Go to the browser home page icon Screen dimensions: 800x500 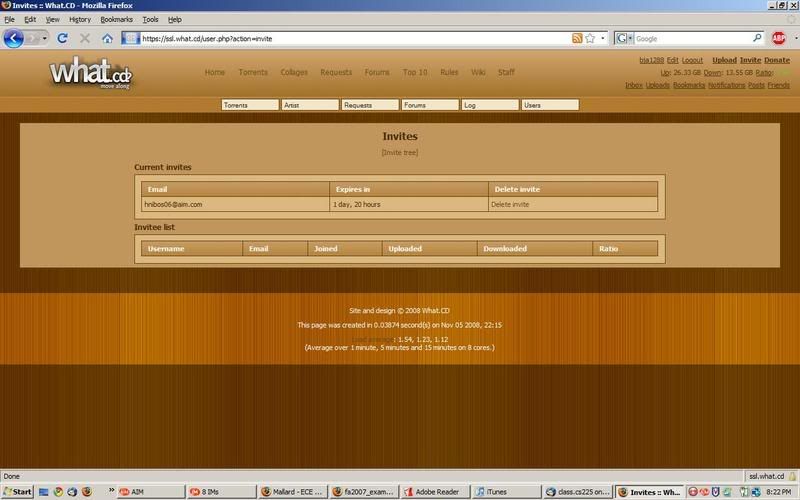(x=107, y=38)
